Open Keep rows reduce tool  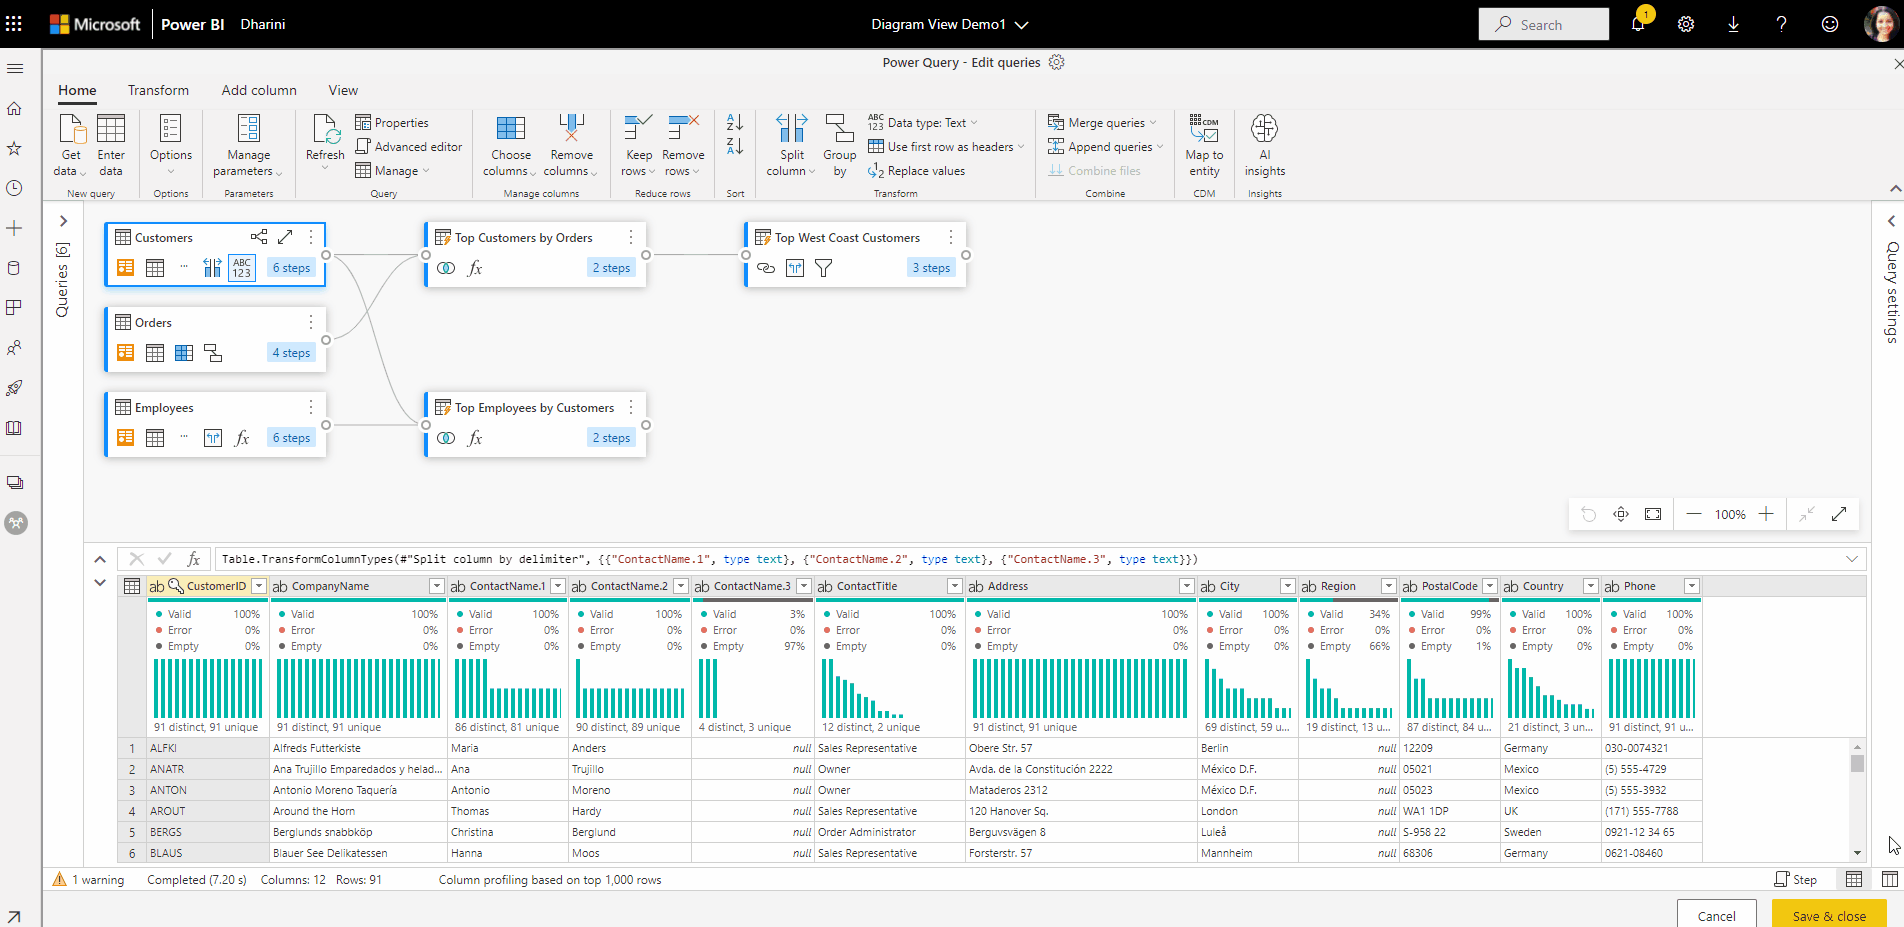(x=639, y=145)
